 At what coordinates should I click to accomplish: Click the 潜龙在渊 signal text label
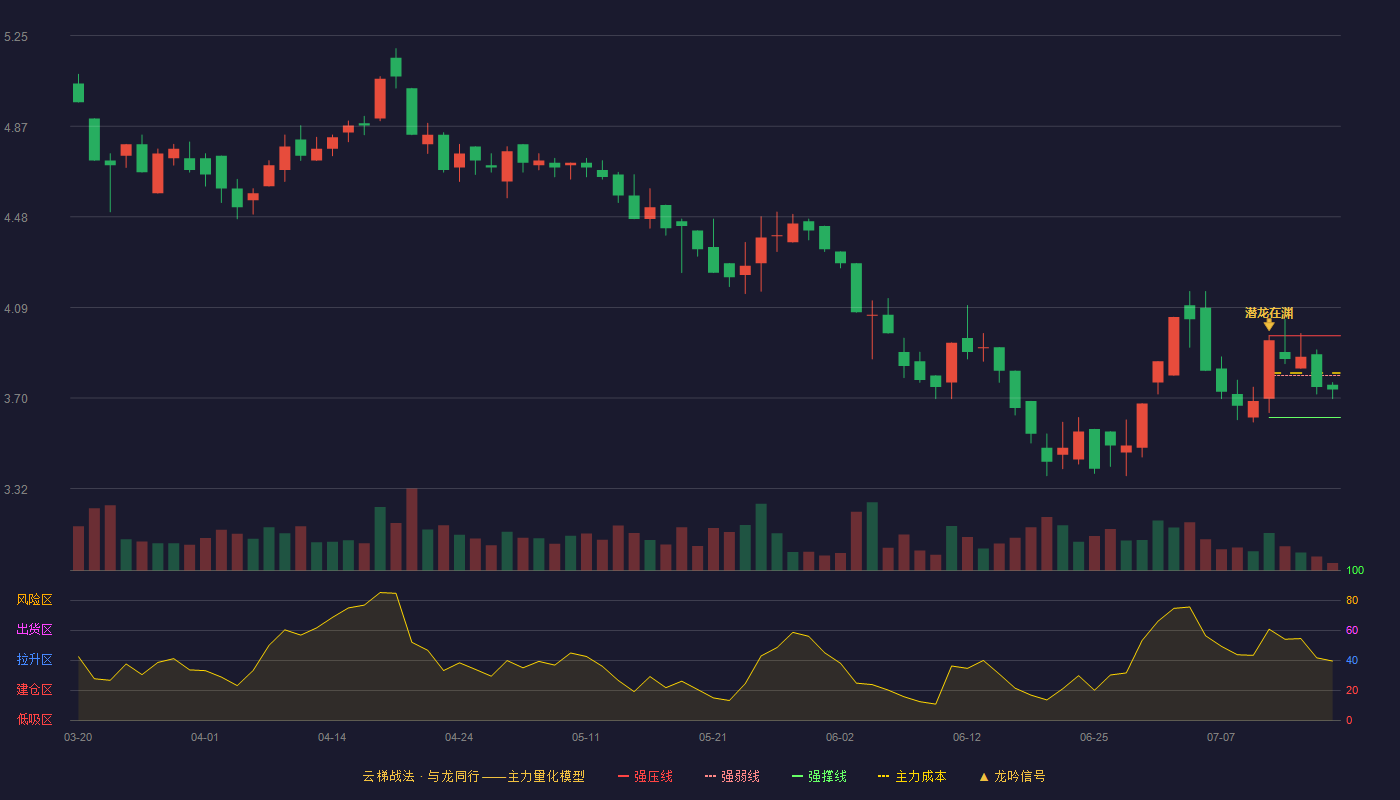pyautogui.click(x=1269, y=313)
